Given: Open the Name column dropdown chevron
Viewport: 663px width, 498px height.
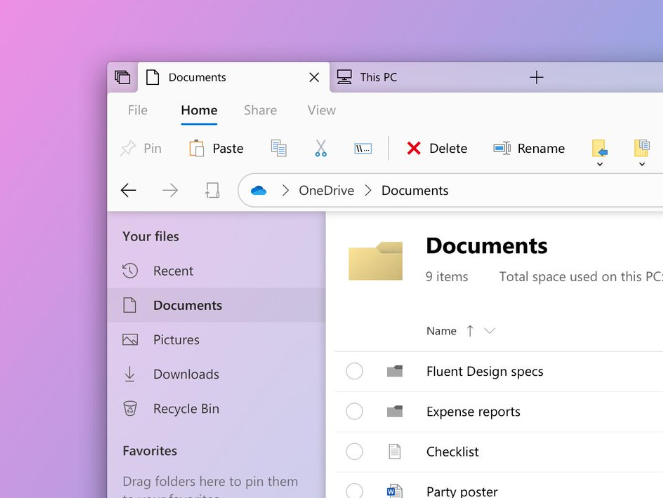Looking at the screenshot, I should (489, 331).
